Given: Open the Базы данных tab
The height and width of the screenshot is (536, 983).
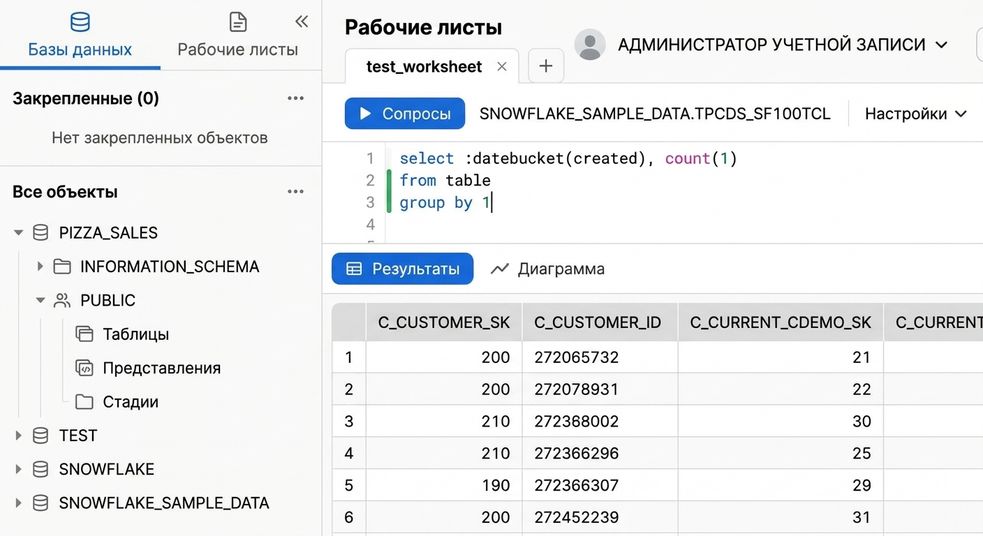Looking at the screenshot, I should (x=80, y=35).
